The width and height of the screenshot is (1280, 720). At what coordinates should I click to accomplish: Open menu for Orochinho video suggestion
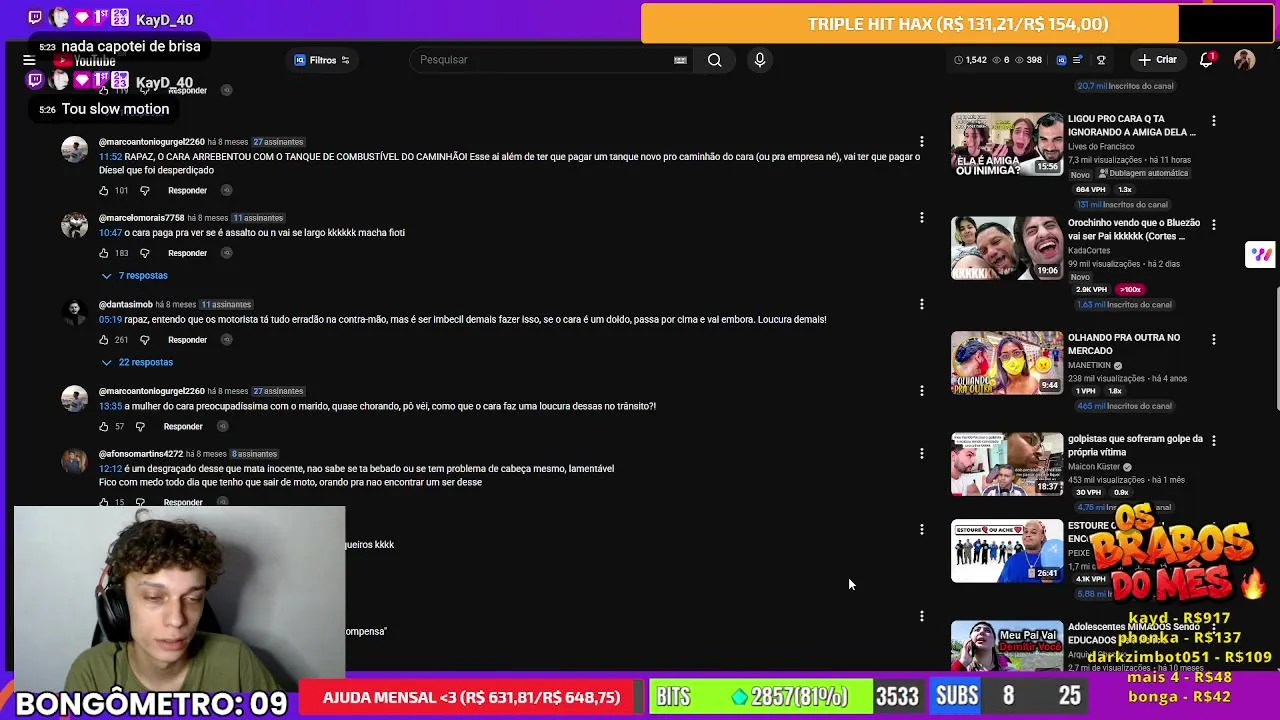(x=1214, y=225)
